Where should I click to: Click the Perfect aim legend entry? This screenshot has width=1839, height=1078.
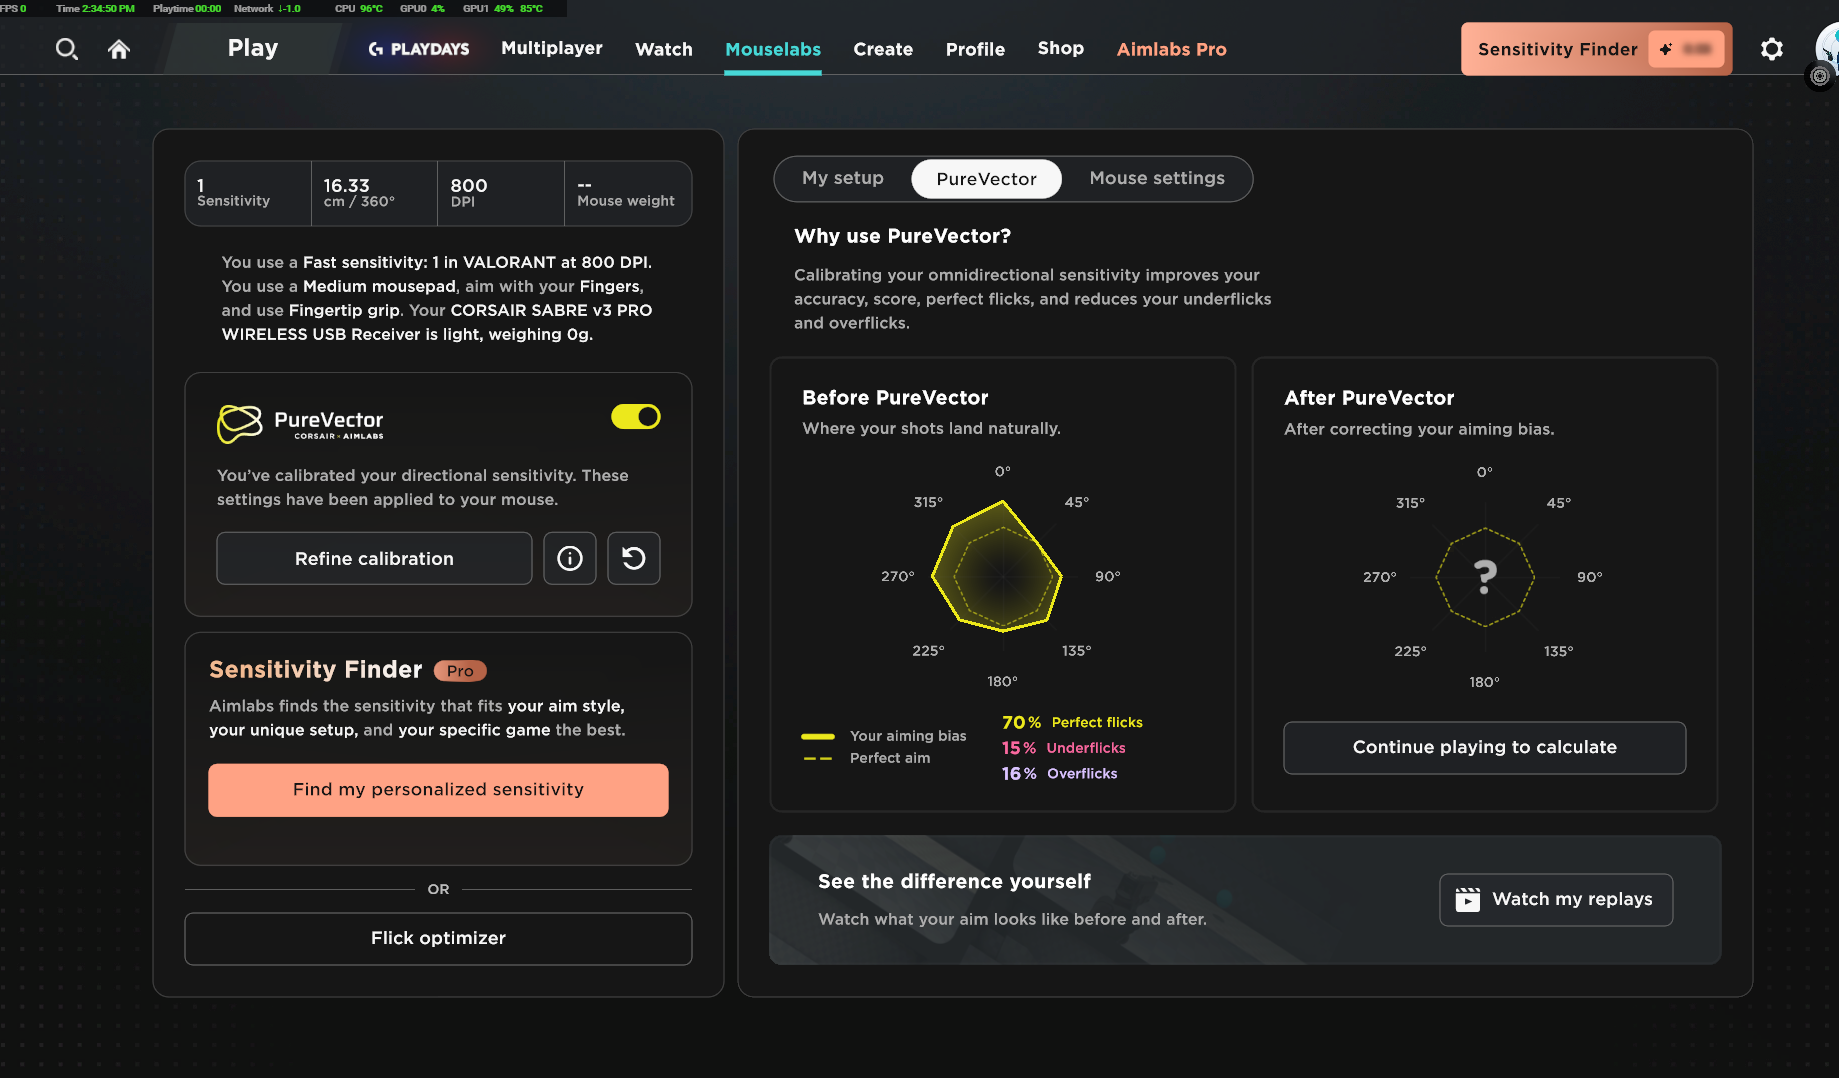[x=866, y=758]
